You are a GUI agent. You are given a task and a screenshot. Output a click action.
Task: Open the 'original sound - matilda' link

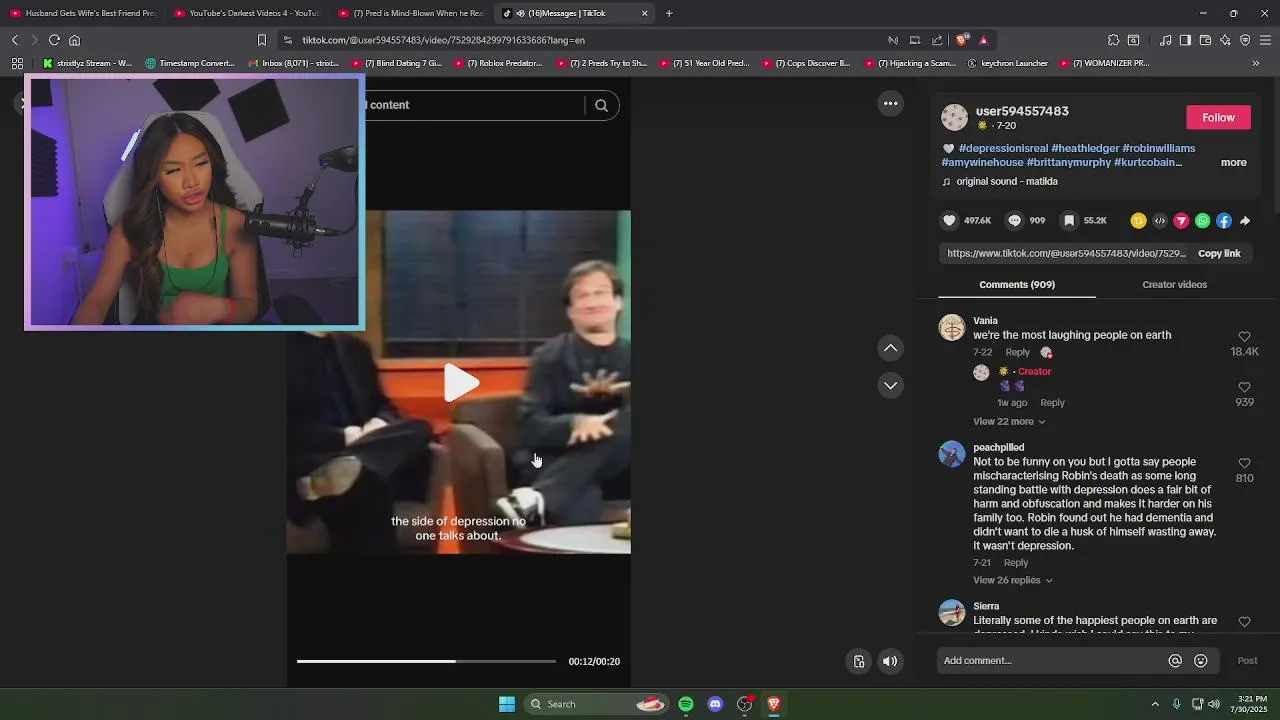click(x=1006, y=181)
